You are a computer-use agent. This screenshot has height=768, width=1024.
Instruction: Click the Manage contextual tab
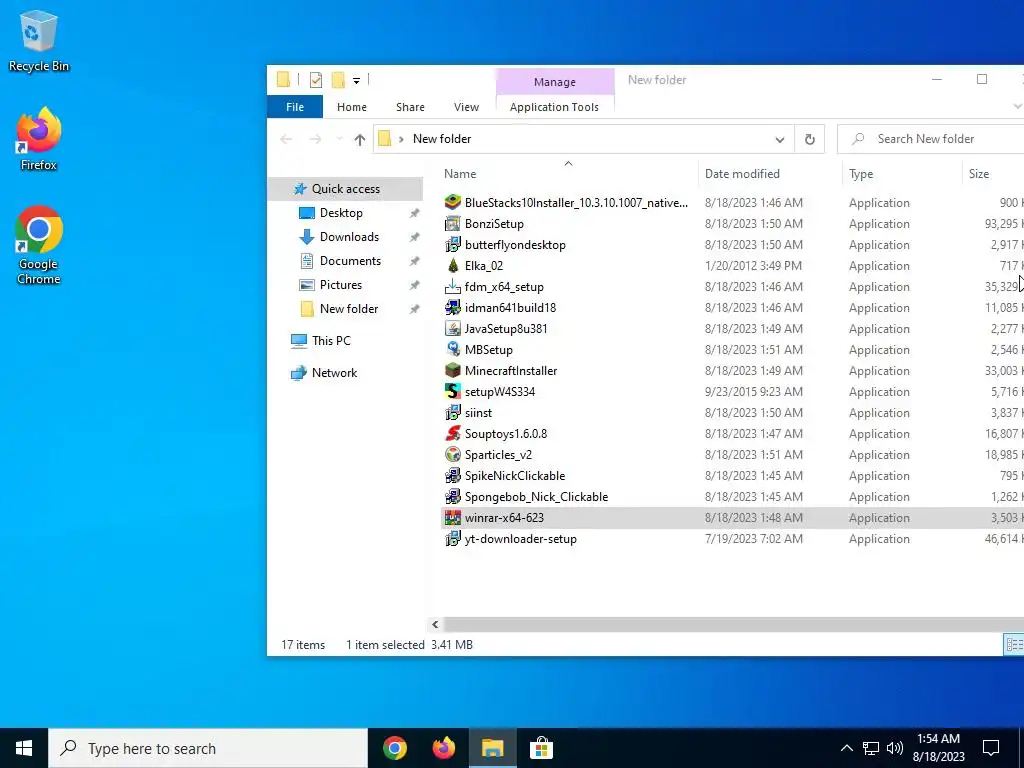[554, 82]
